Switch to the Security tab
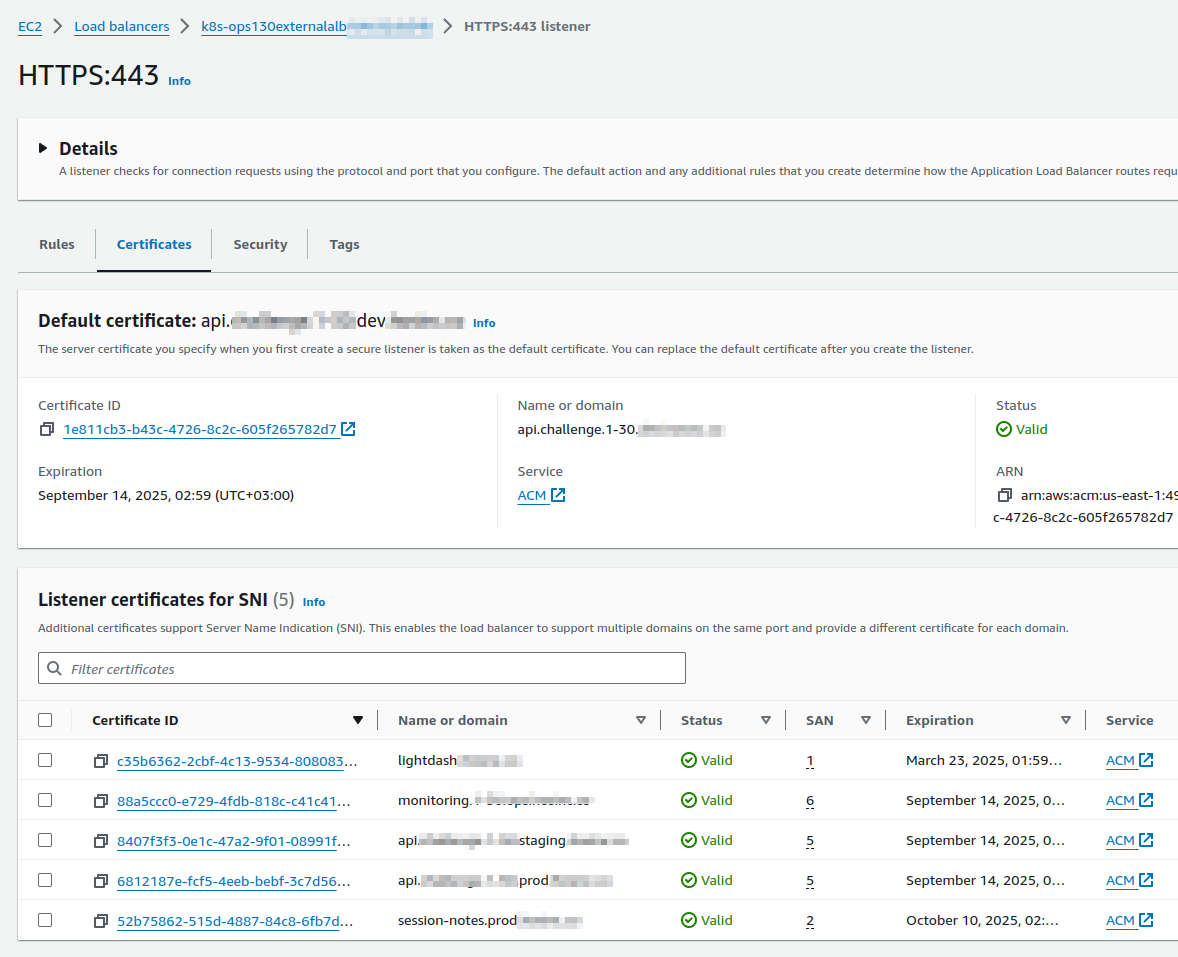Viewport: 1178px width, 957px height. [260, 244]
